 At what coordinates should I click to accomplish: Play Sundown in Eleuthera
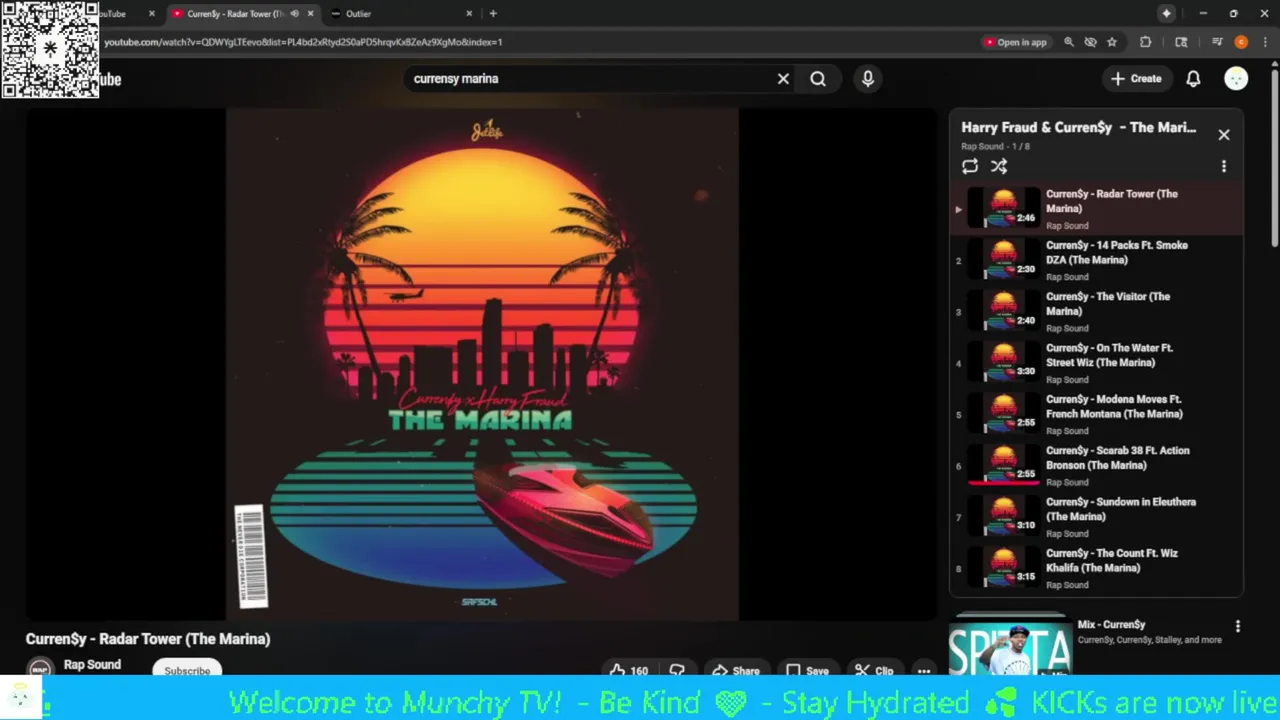tap(1096, 517)
